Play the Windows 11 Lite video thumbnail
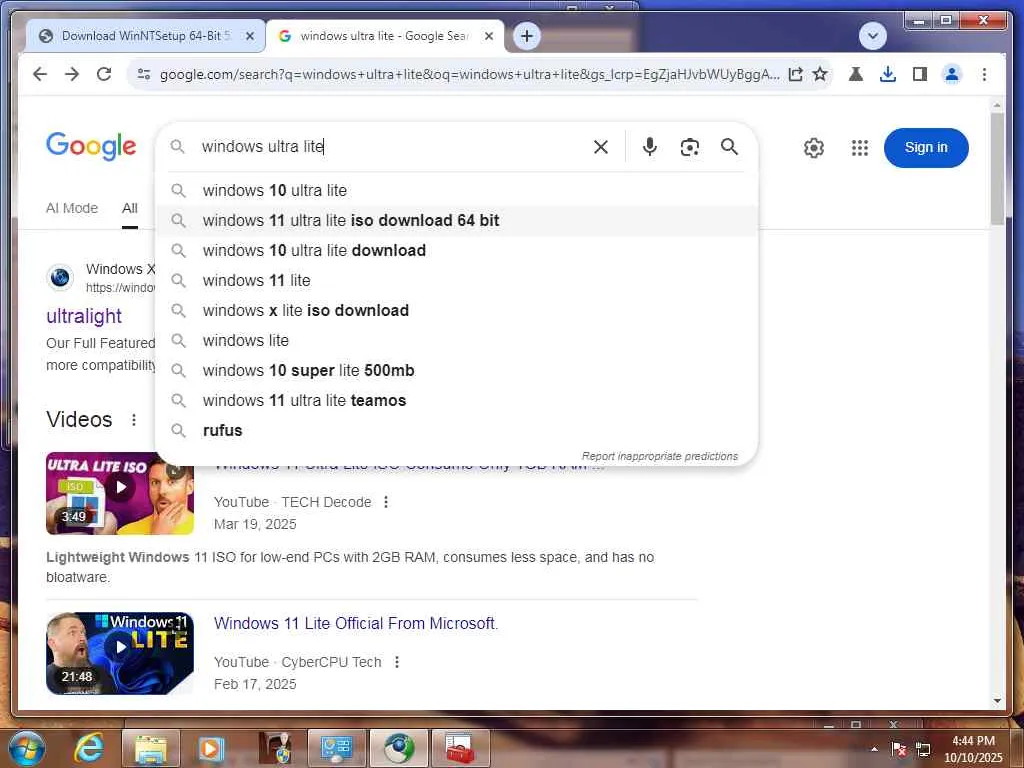The width and height of the screenshot is (1024, 768). pyautogui.click(x=120, y=653)
